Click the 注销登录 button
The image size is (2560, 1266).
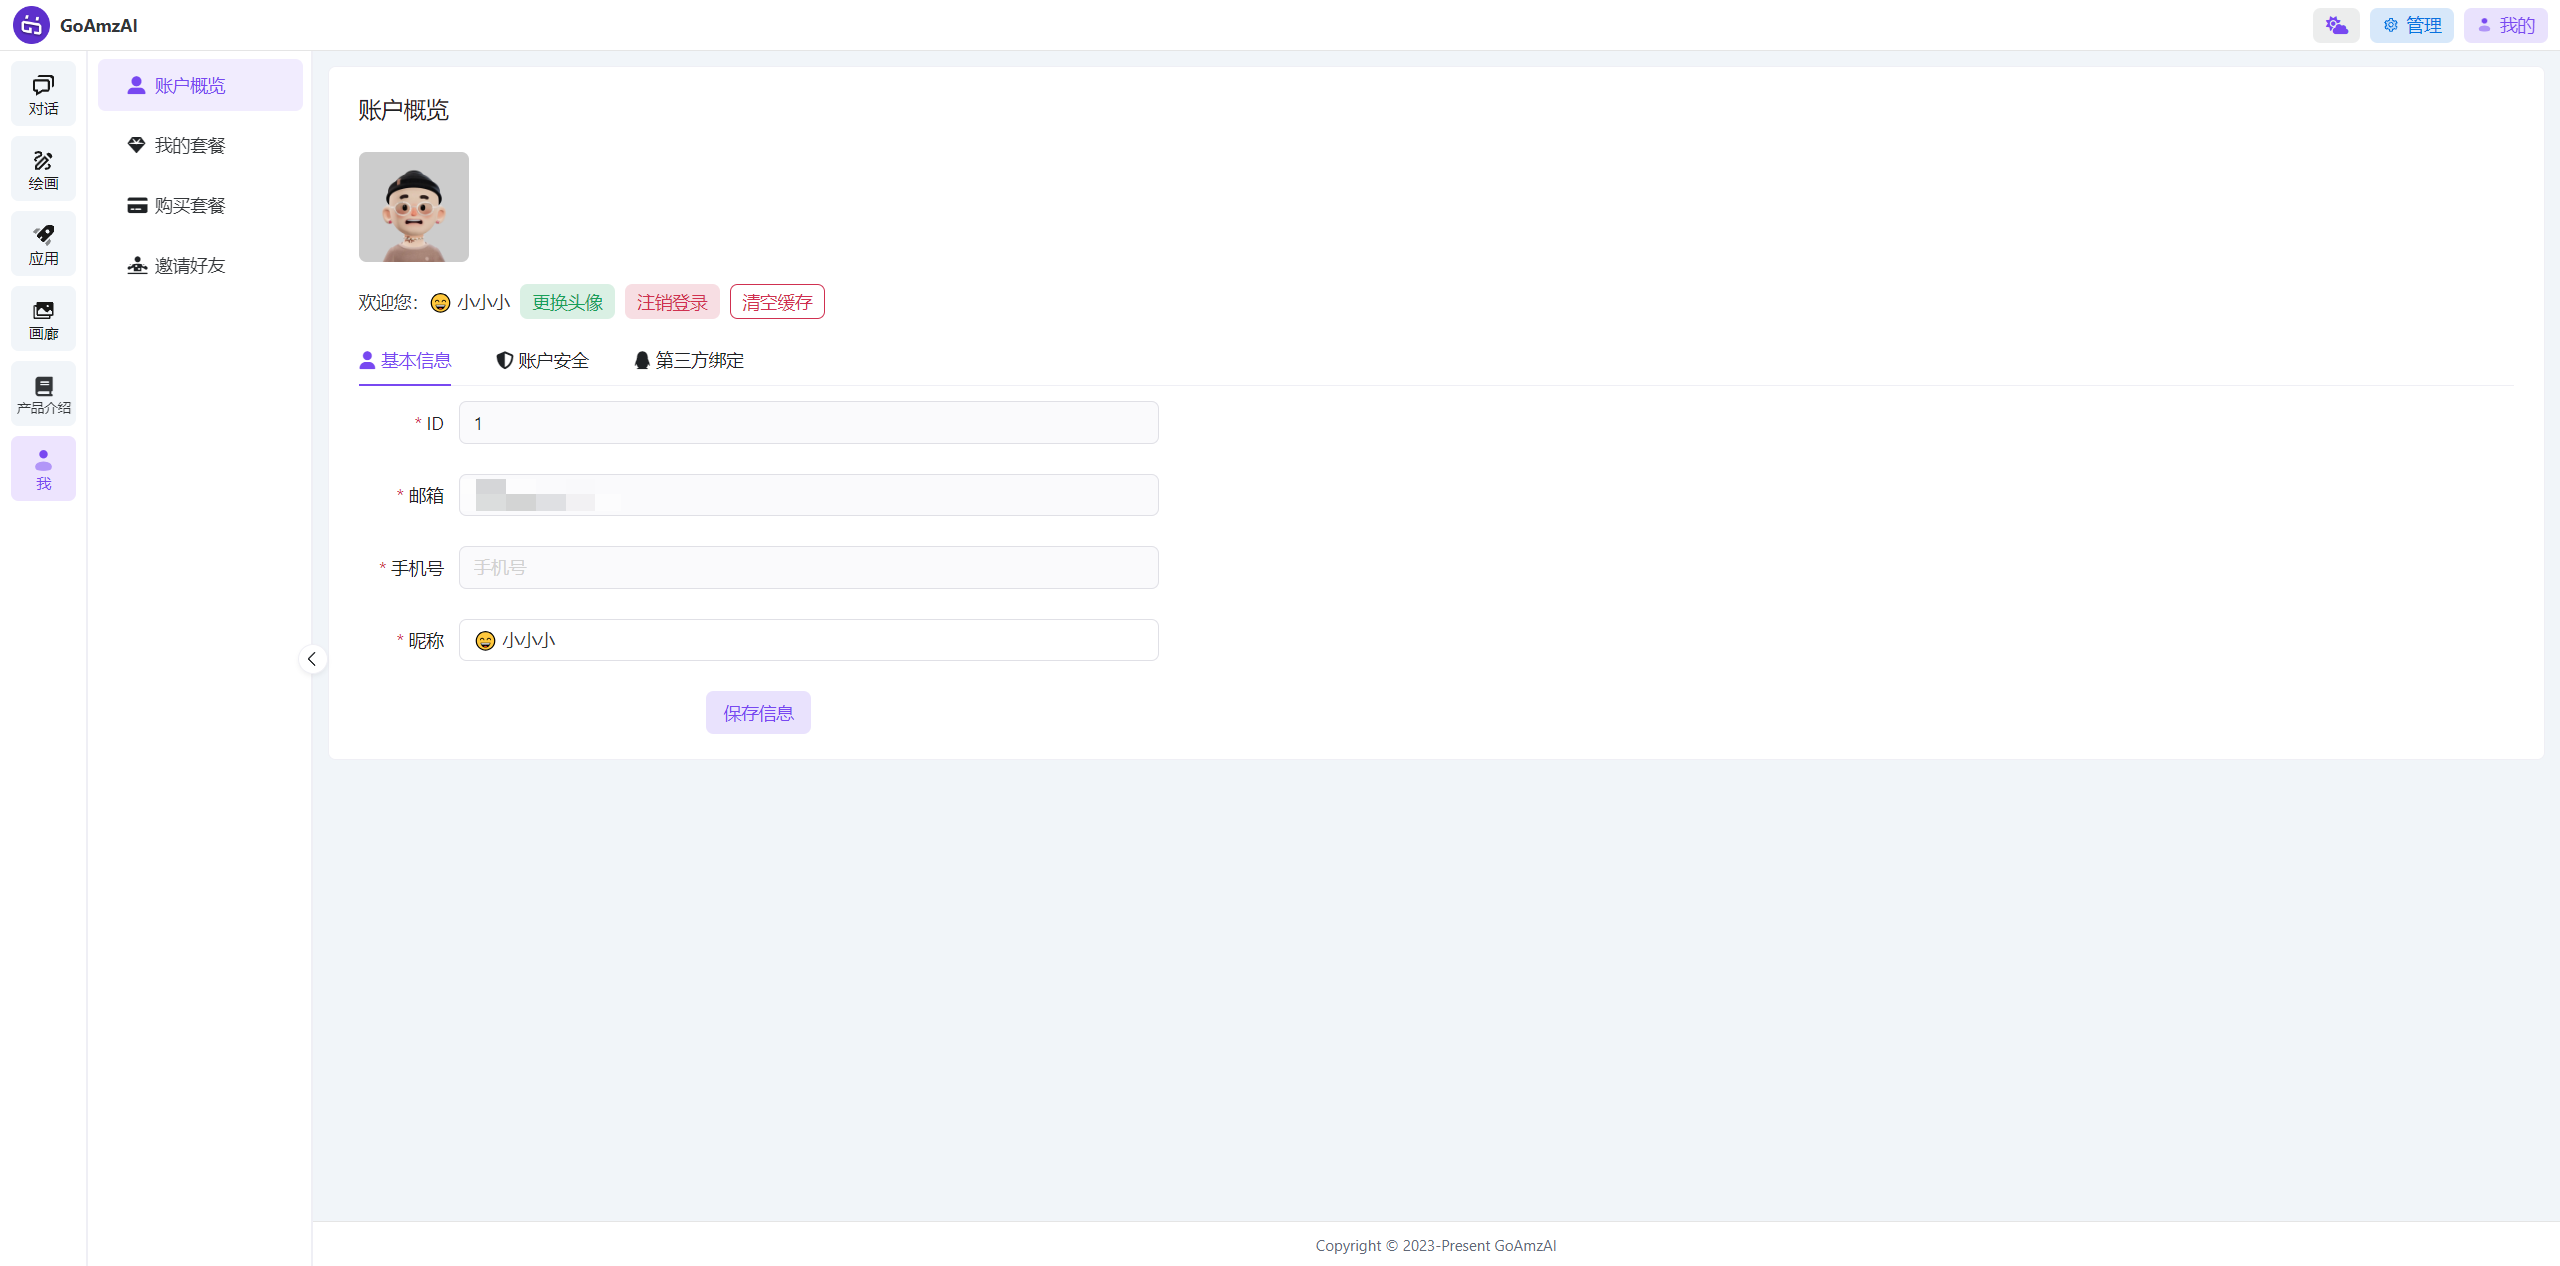pos(672,302)
